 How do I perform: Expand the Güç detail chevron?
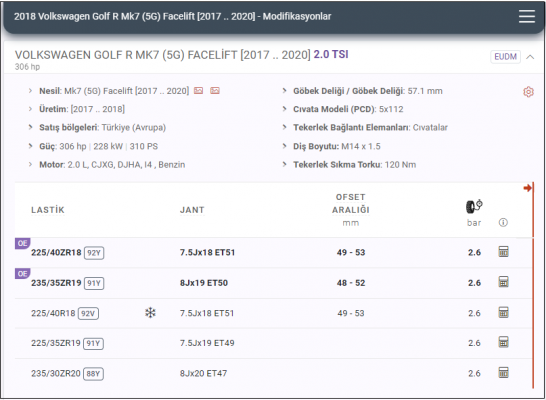30,146
